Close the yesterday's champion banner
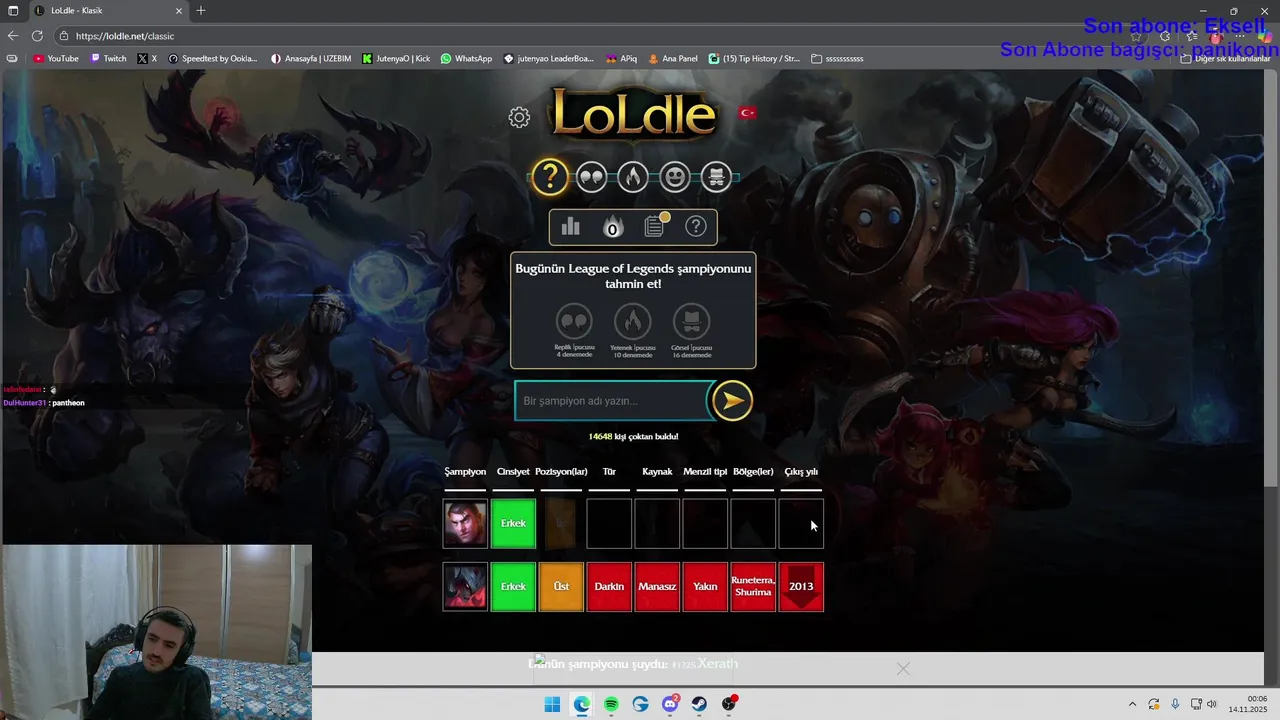 (903, 668)
